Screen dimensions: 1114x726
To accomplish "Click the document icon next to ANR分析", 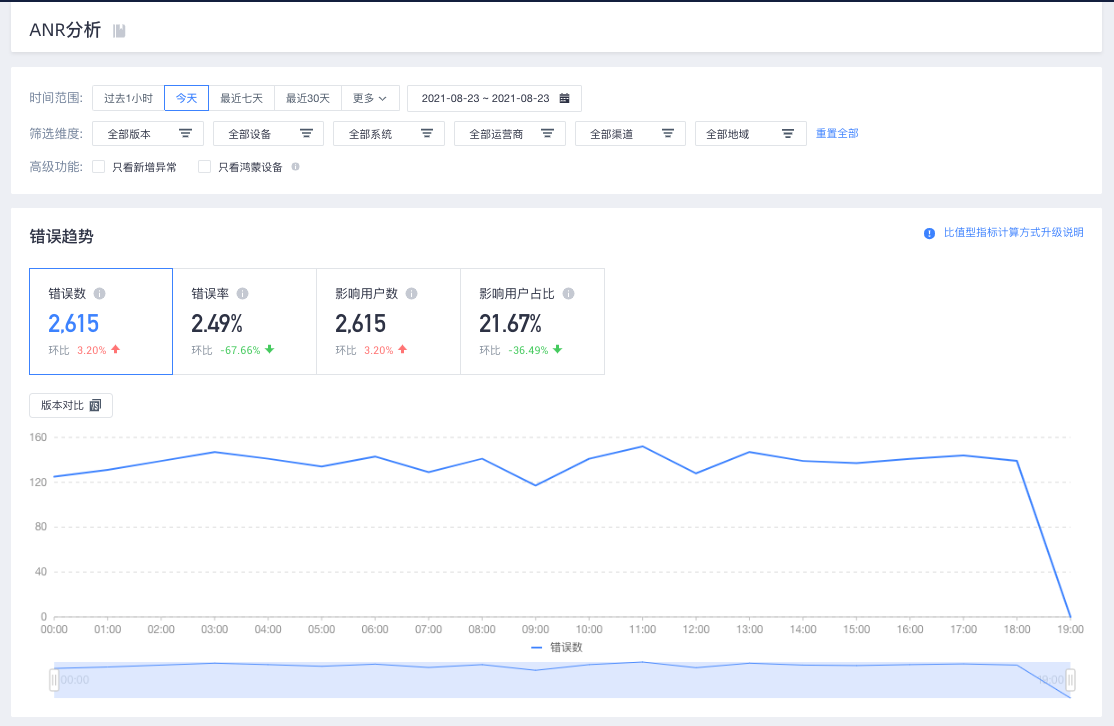I will pyautogui.click(x=119, y=31).
